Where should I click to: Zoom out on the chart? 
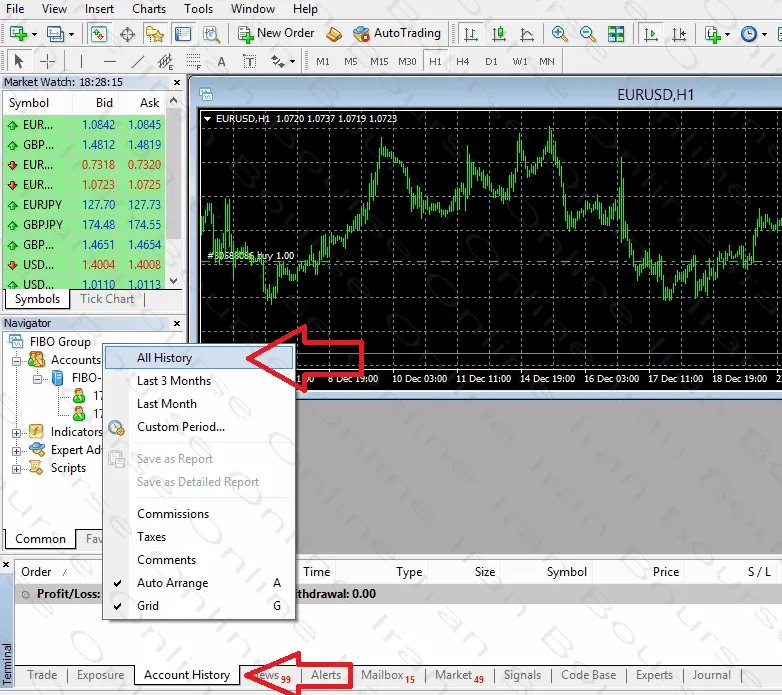pyautogui.click(x=587, y=34)
